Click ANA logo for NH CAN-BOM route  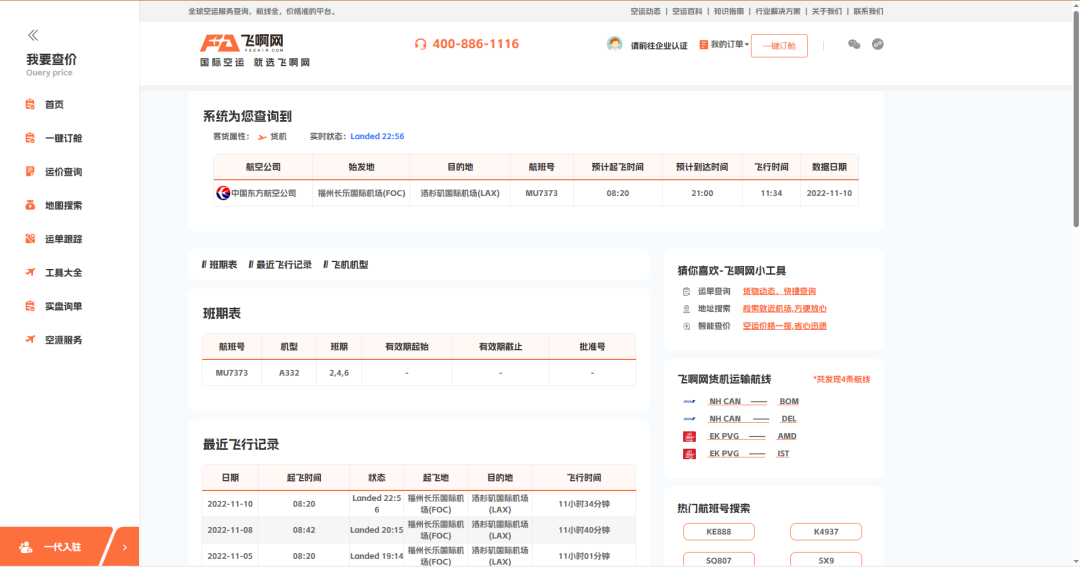[689, 402]
